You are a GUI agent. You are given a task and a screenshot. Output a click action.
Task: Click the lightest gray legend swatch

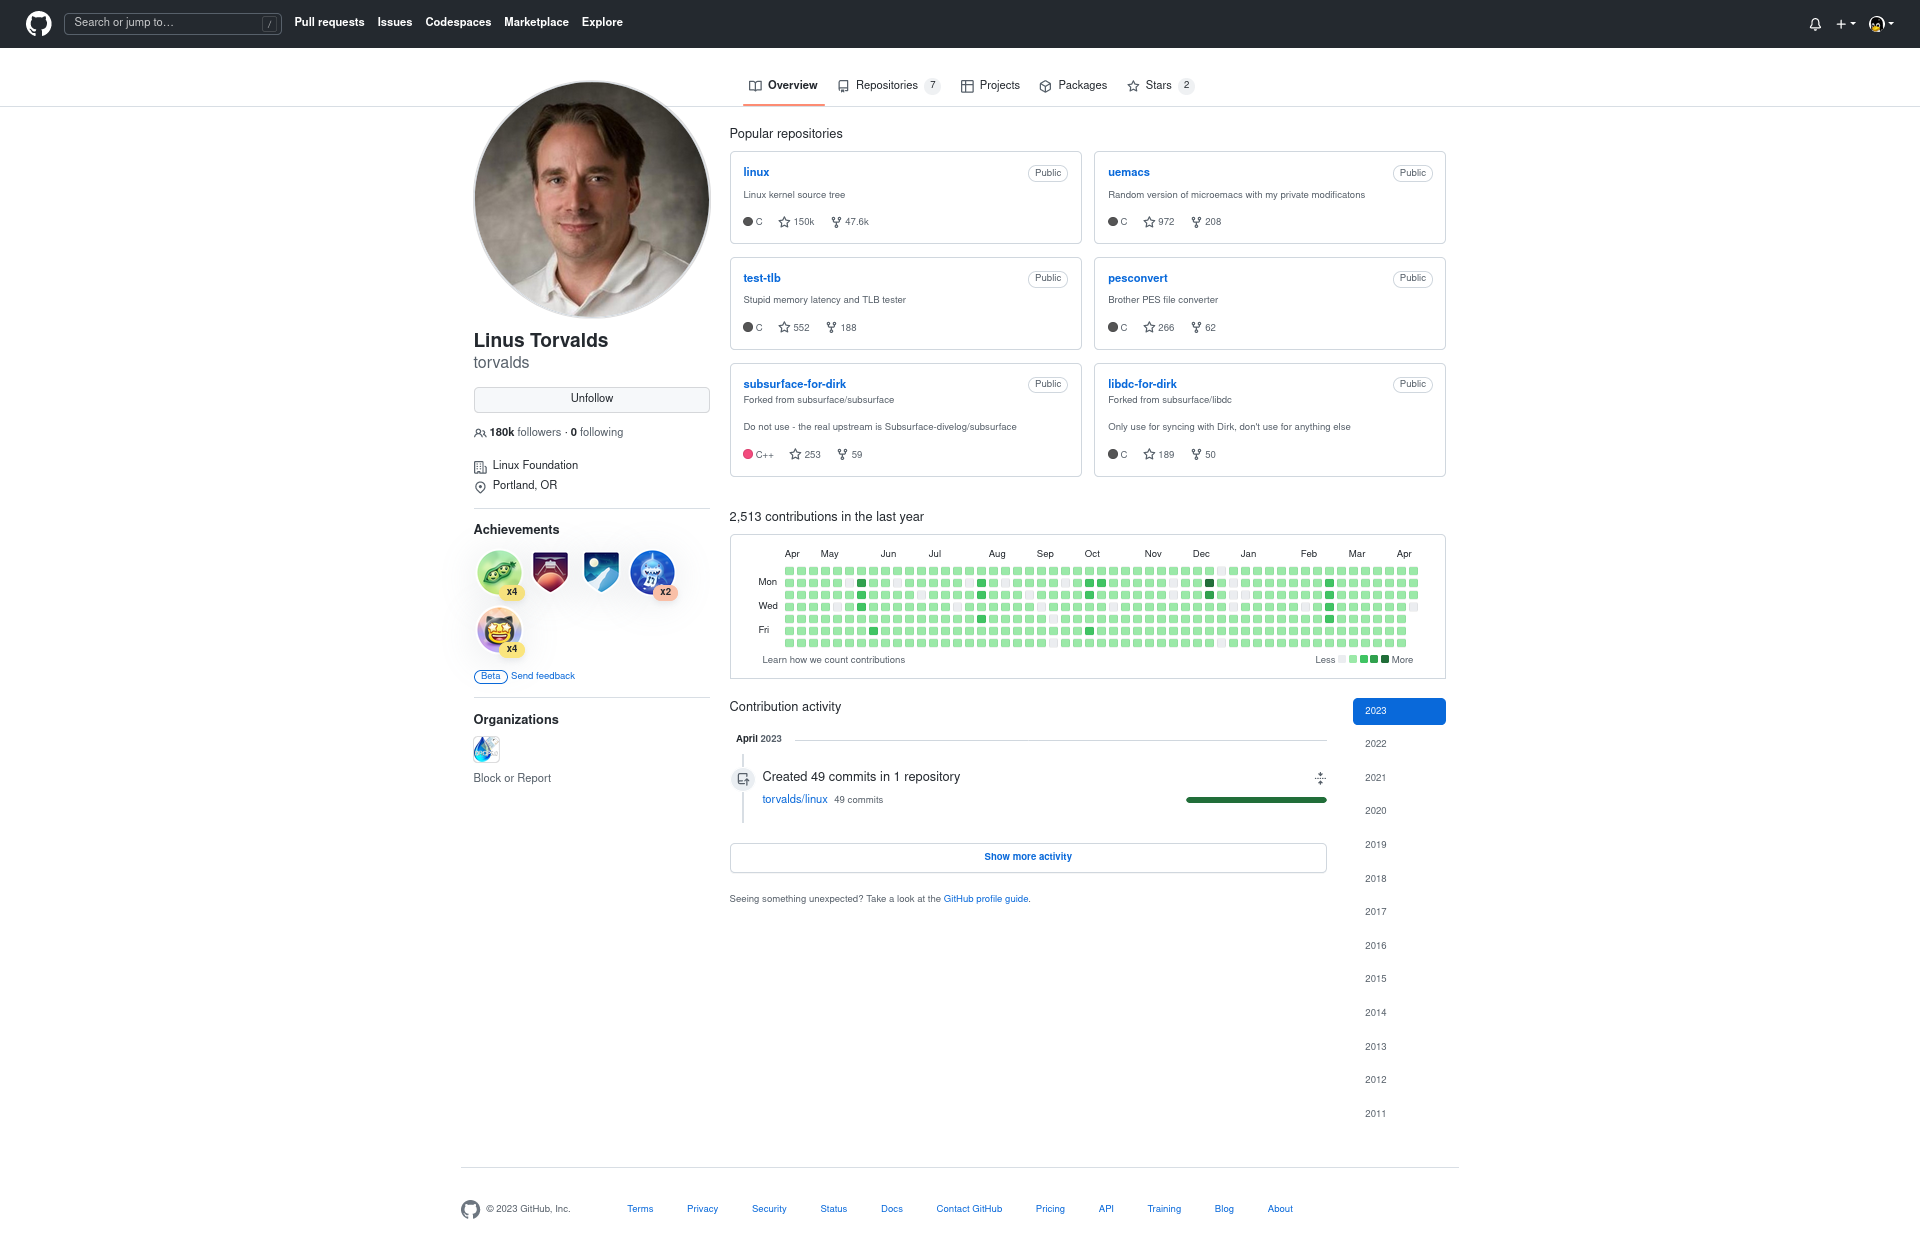[1342, 660]
